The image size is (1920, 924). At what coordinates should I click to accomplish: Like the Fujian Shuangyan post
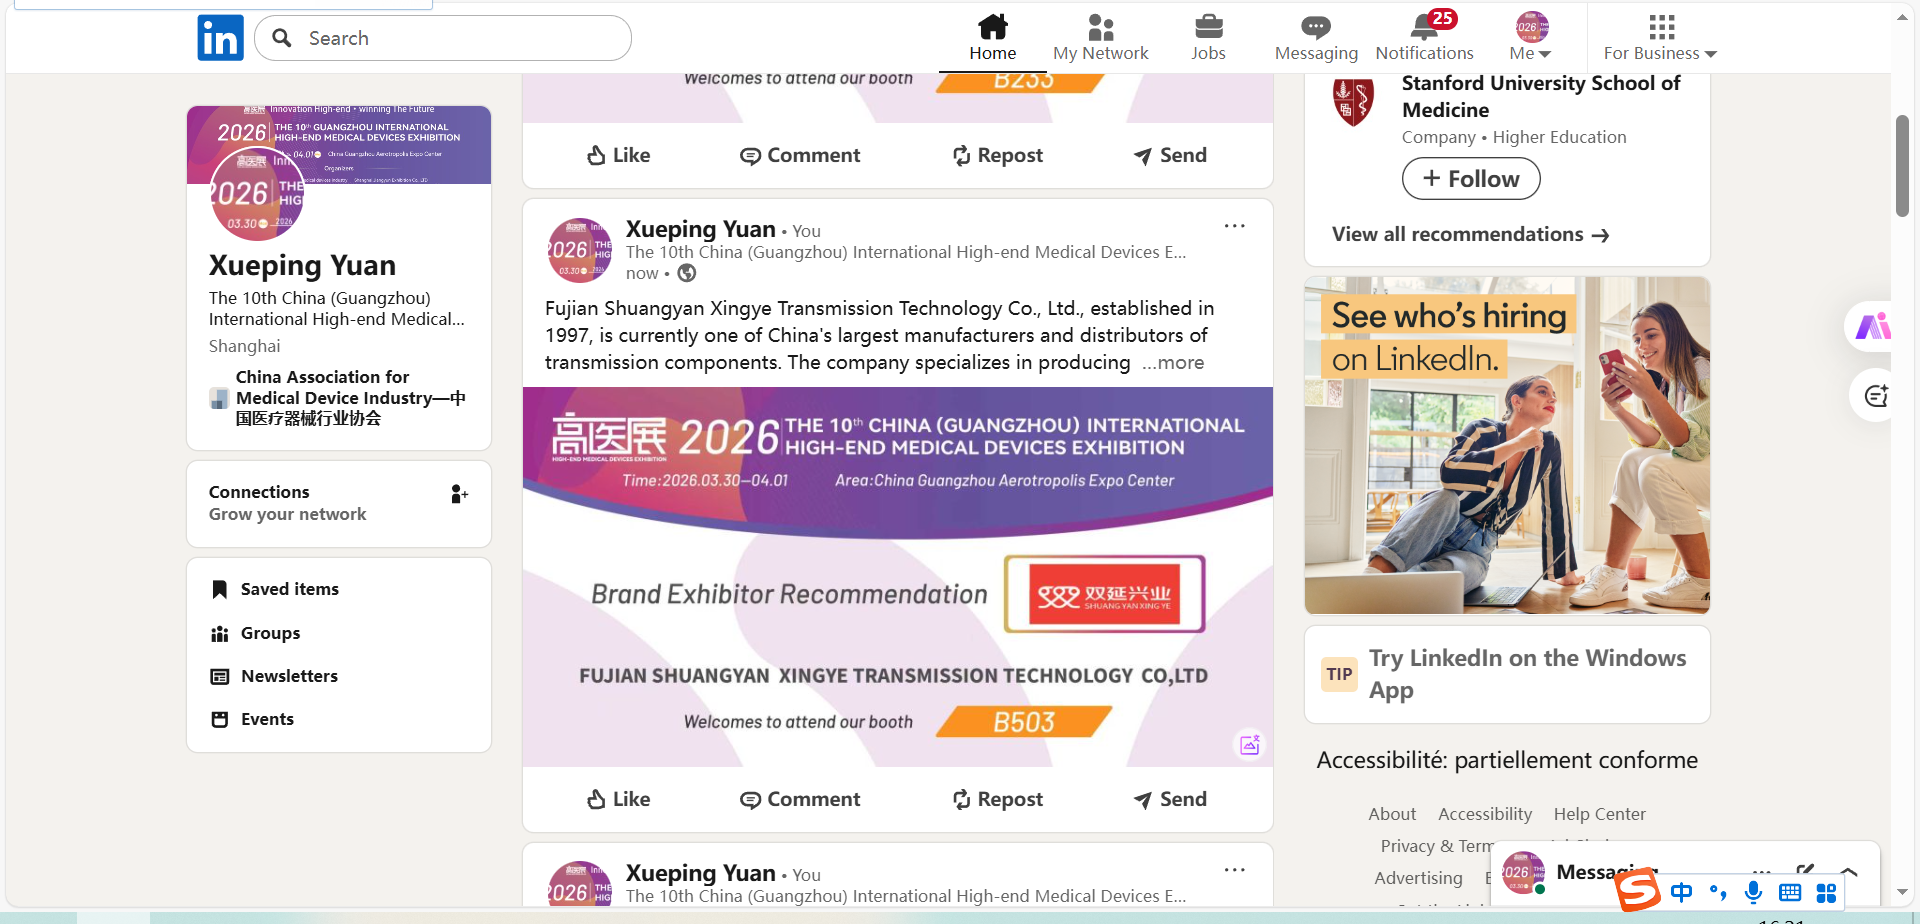618,799
